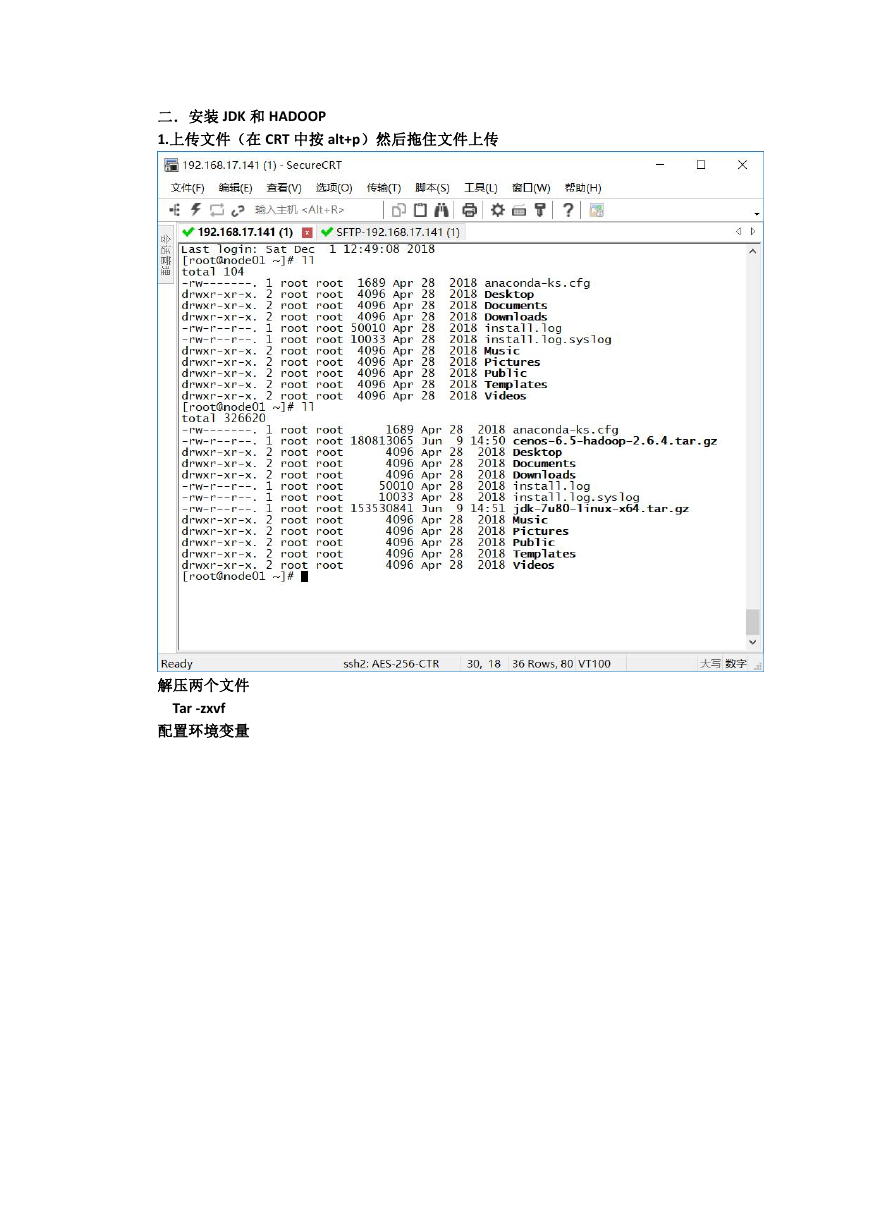869x1228 pixels.
Task: Click the SecureCRT icon in the title bar
Action: [x=172, y=165]
